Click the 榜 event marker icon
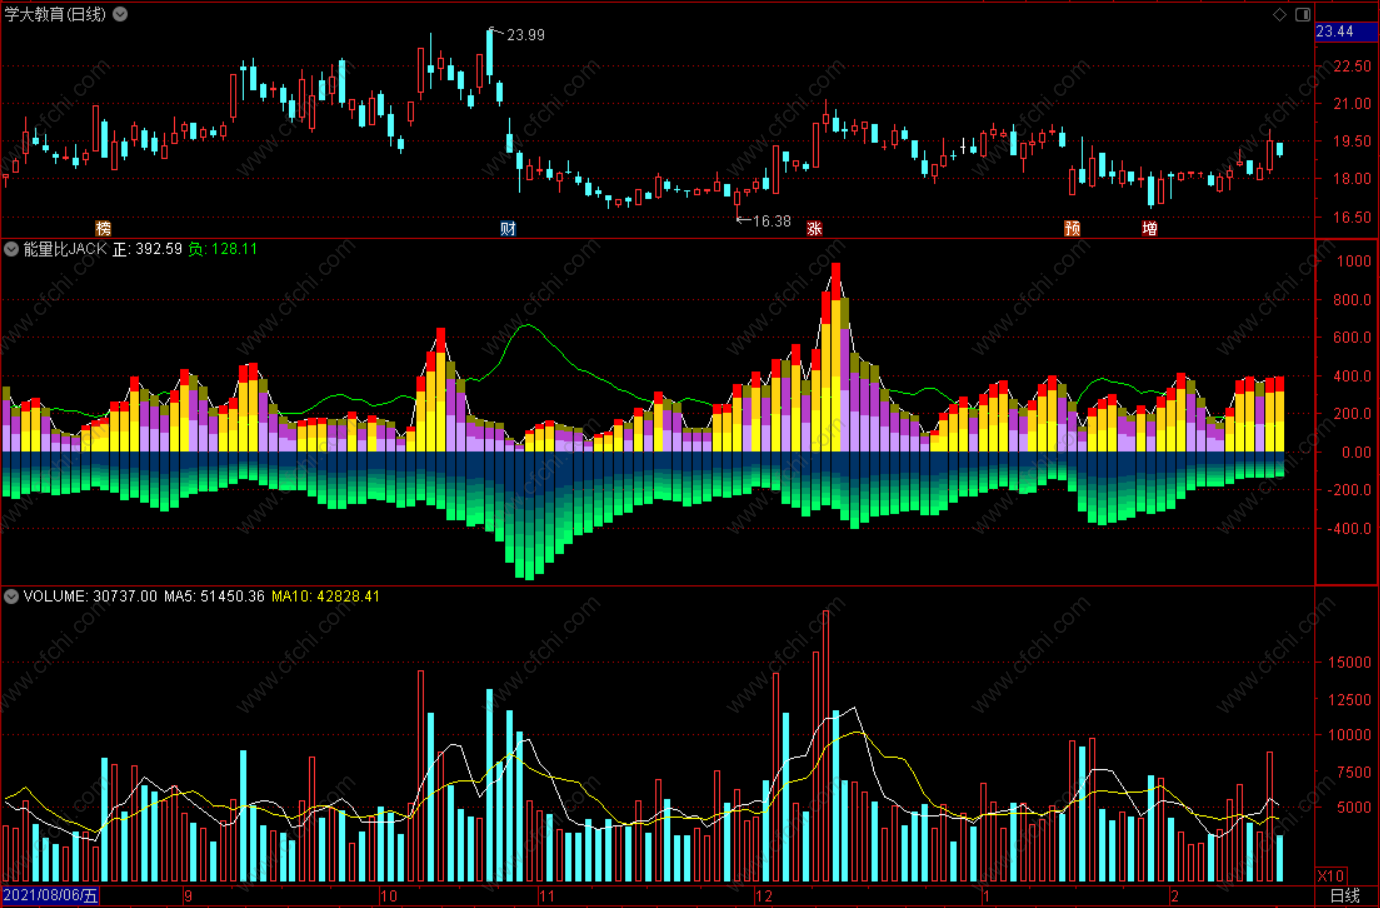This screenshot has width=1380, height=908. 103,228
